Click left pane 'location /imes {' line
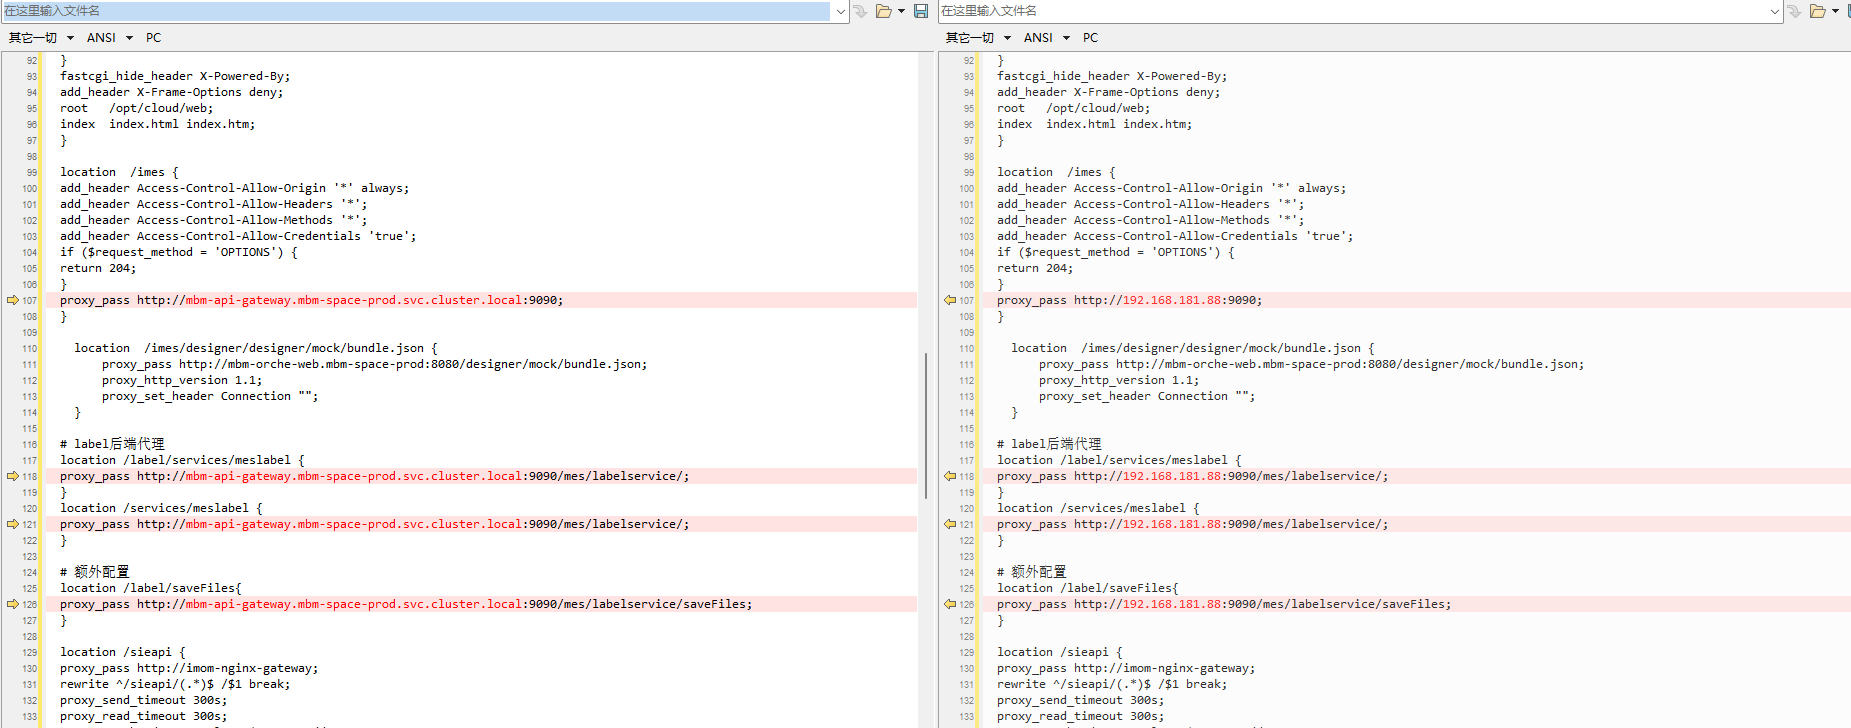1851x728 pixels. [119, 172]
